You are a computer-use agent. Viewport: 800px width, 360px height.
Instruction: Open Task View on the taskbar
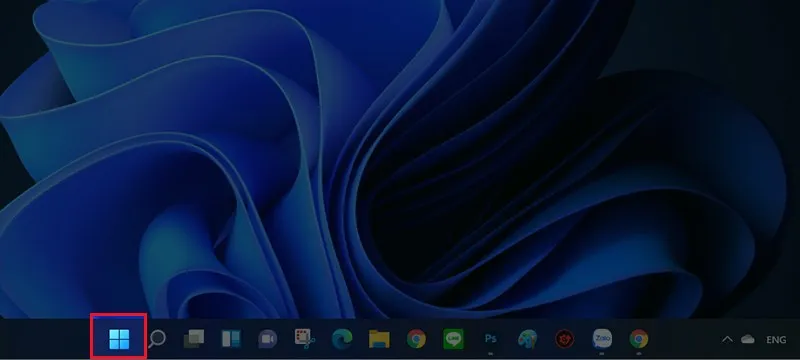(194, 339)
